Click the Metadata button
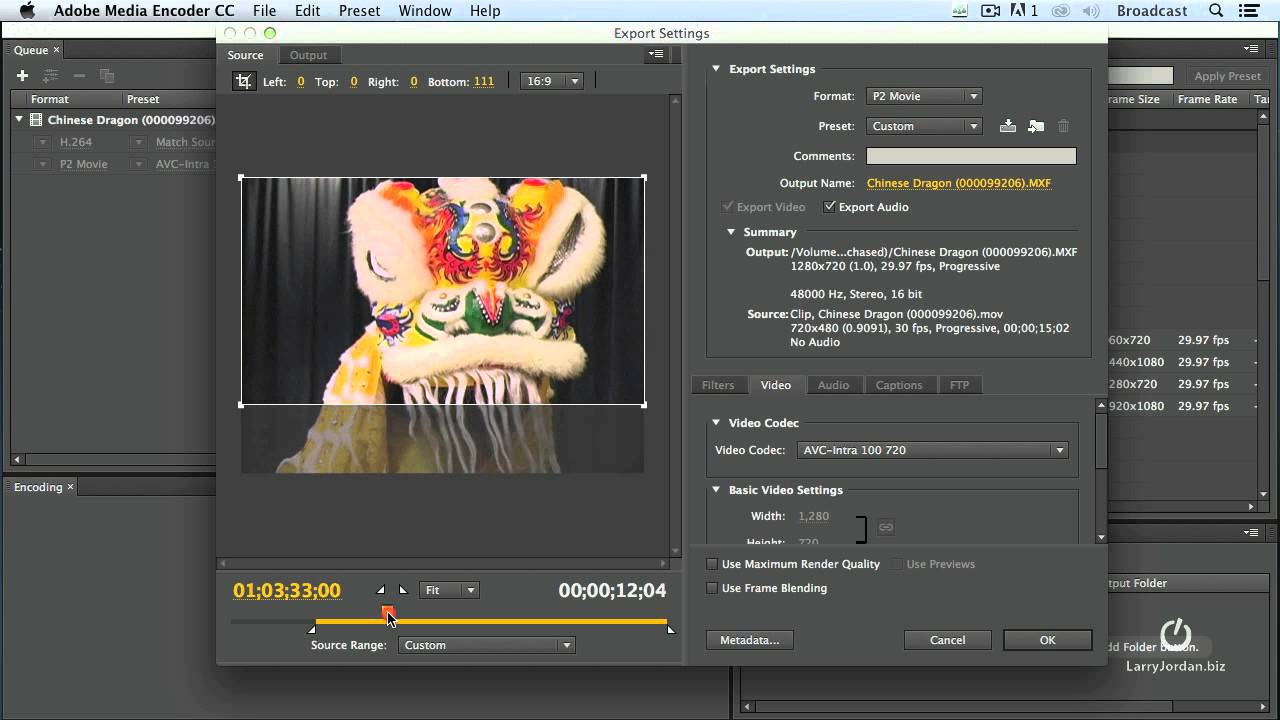This screenshot has height=720, width=1280. (749, 640)
